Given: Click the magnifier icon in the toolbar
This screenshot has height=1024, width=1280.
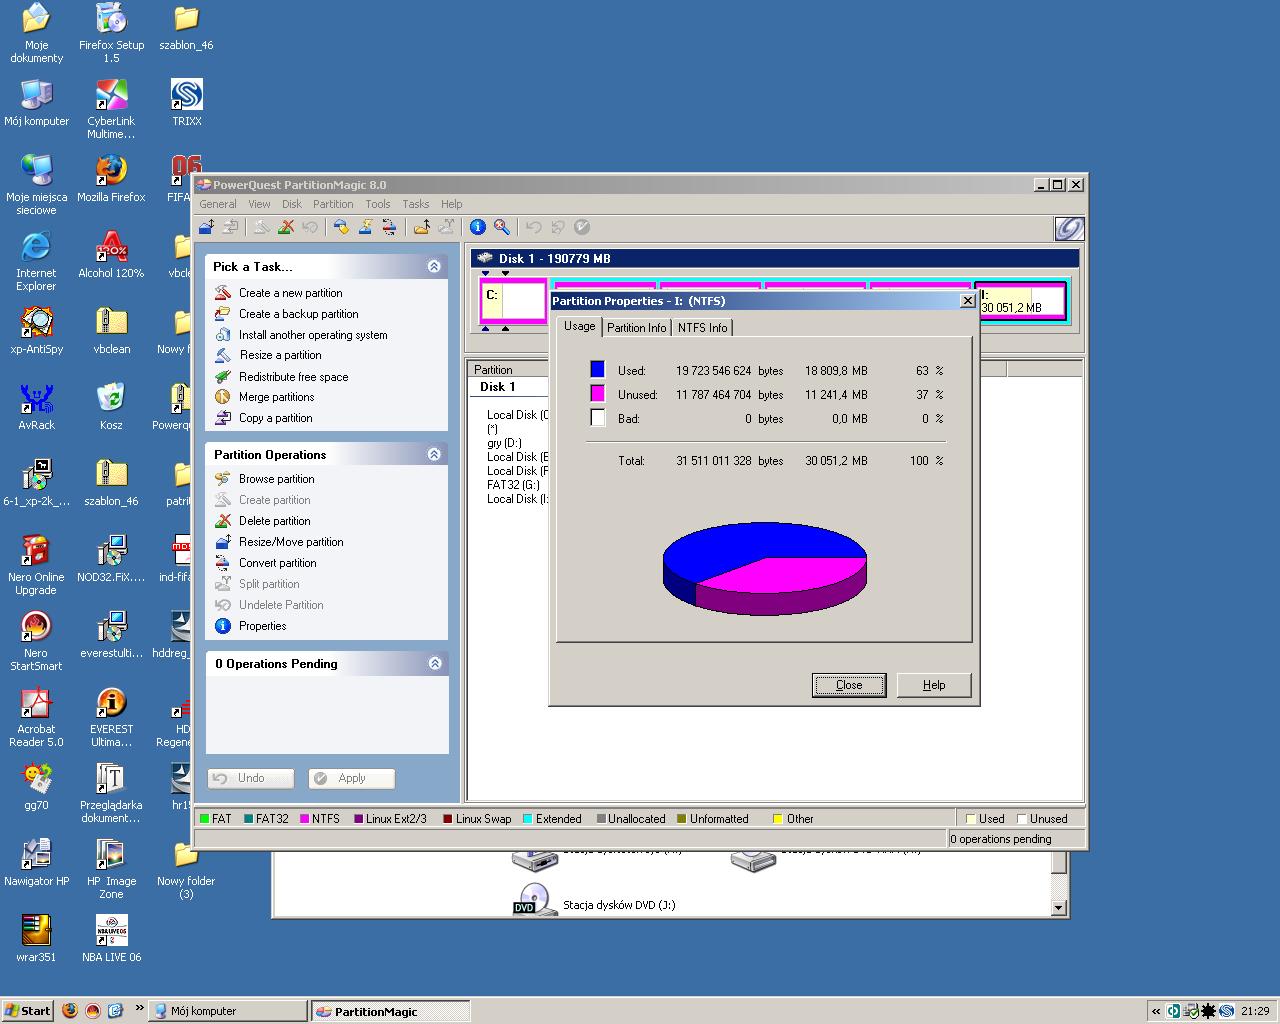Looking at the screenshot, I should coord(502,227).
